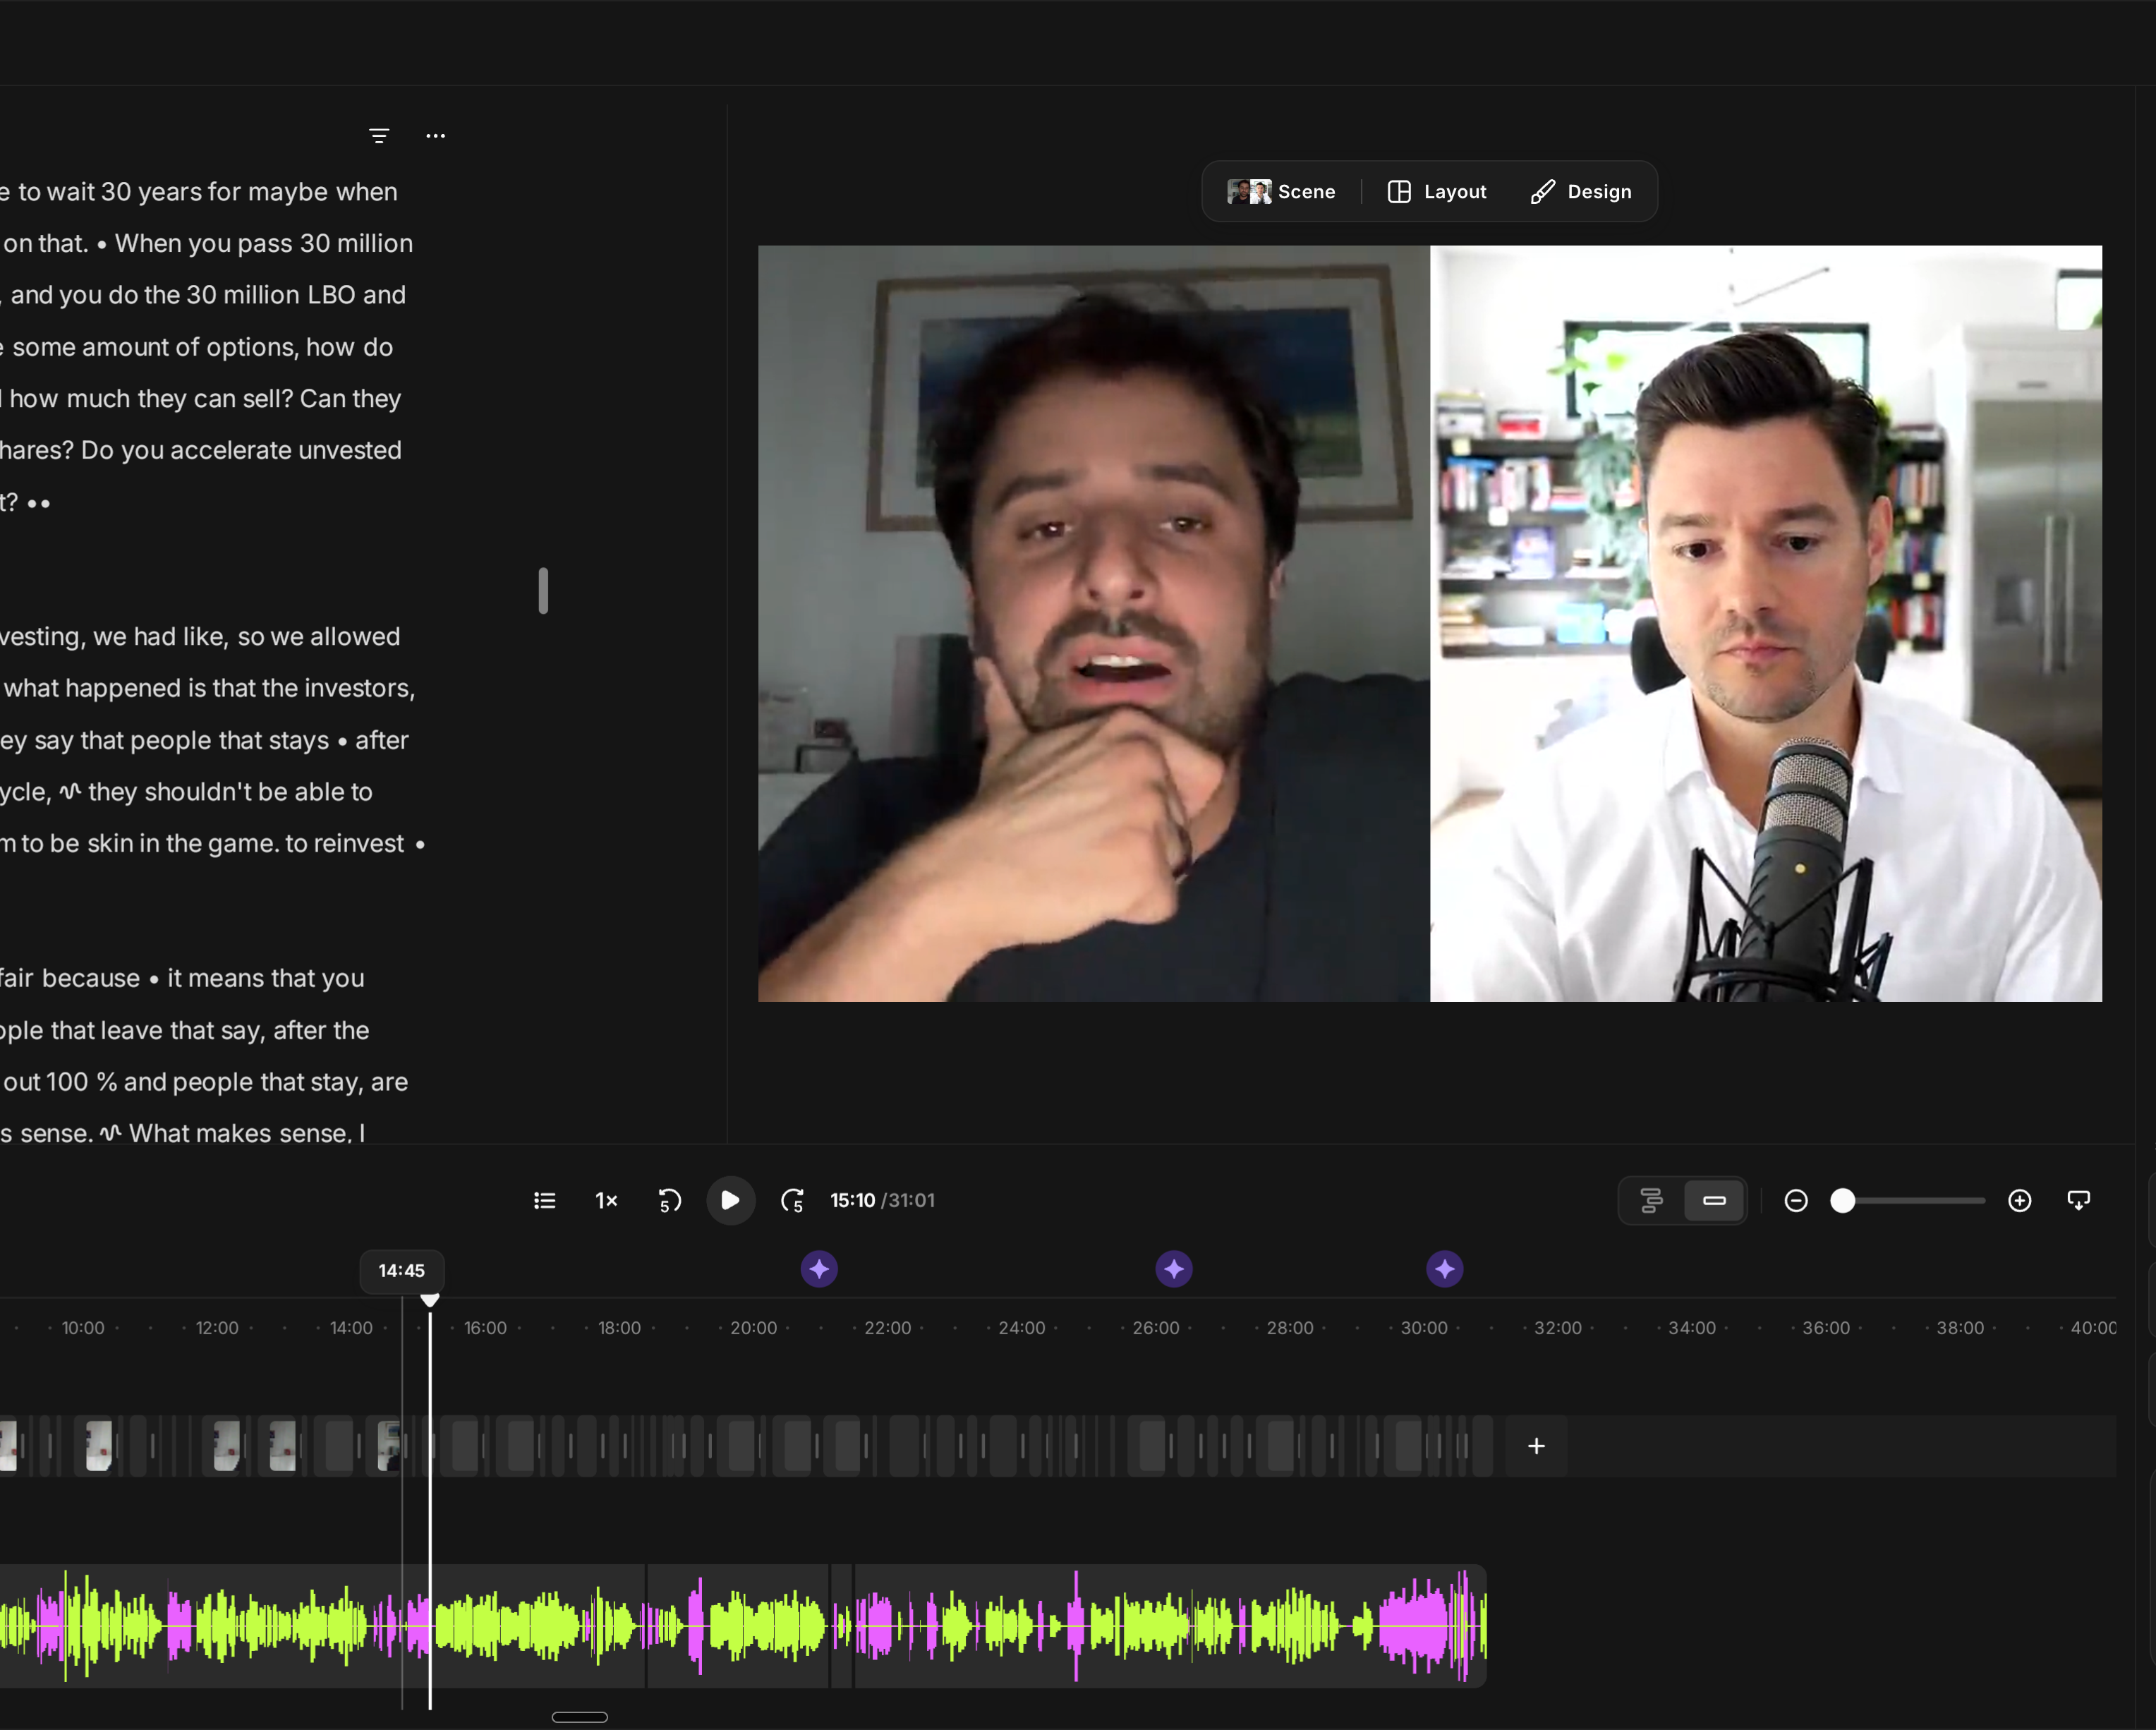Skip forward 5 seconds
The height and width of the screenshot is (1730, 2156).
coord(793,1200)
